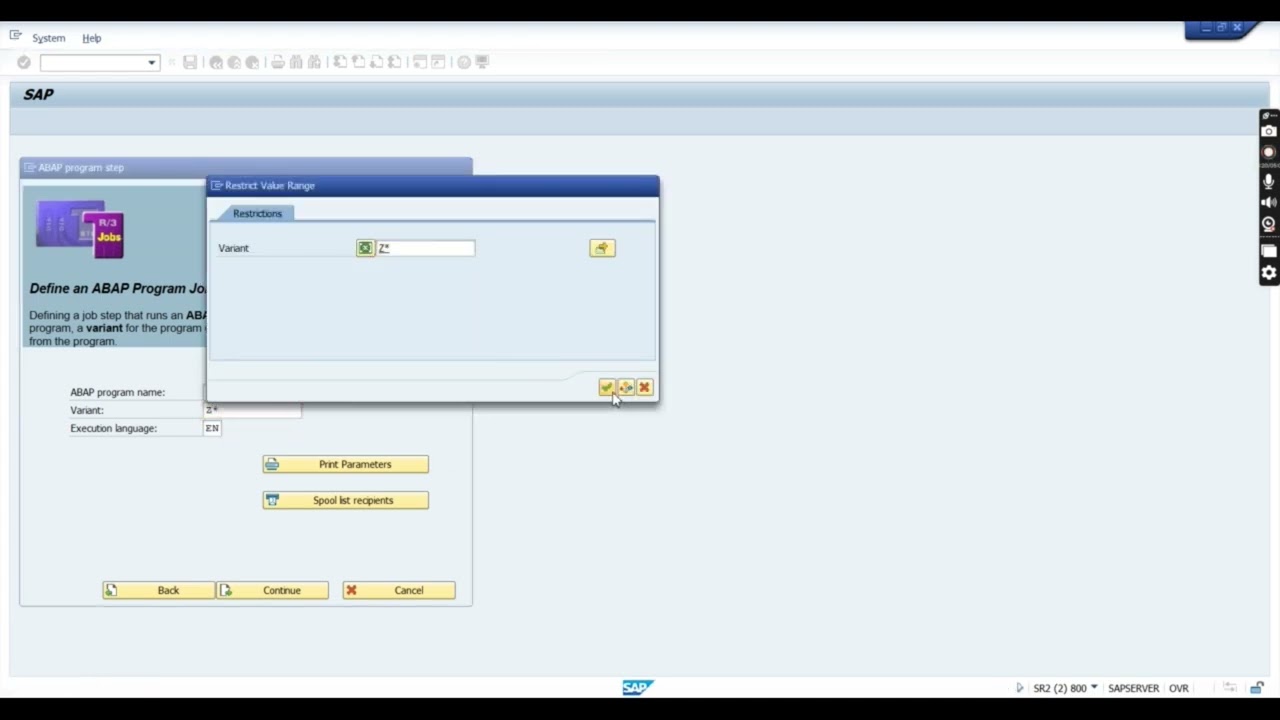The height and width of the screenshot is (720, 1280).
Task: Click the Next Page toolbar icon
Action: (x=376, y=62)
